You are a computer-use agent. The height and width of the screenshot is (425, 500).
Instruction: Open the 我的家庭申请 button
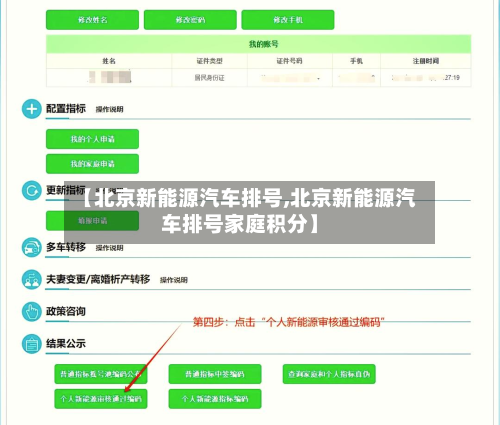92,164
